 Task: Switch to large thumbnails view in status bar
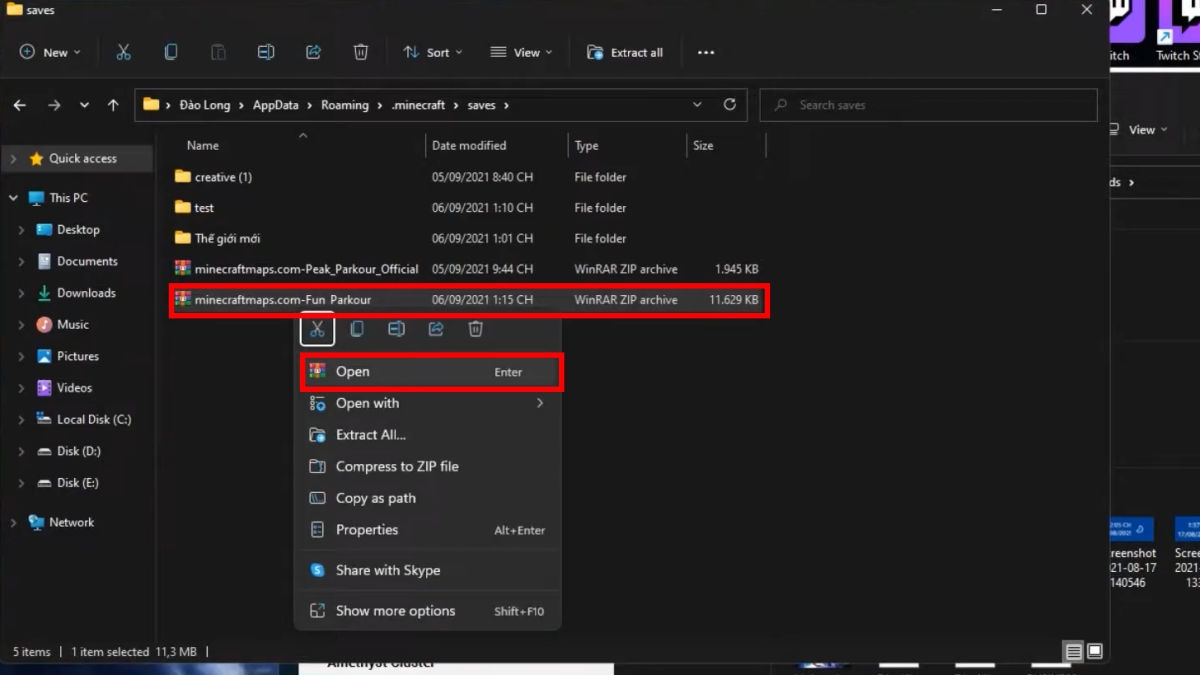1094,652
